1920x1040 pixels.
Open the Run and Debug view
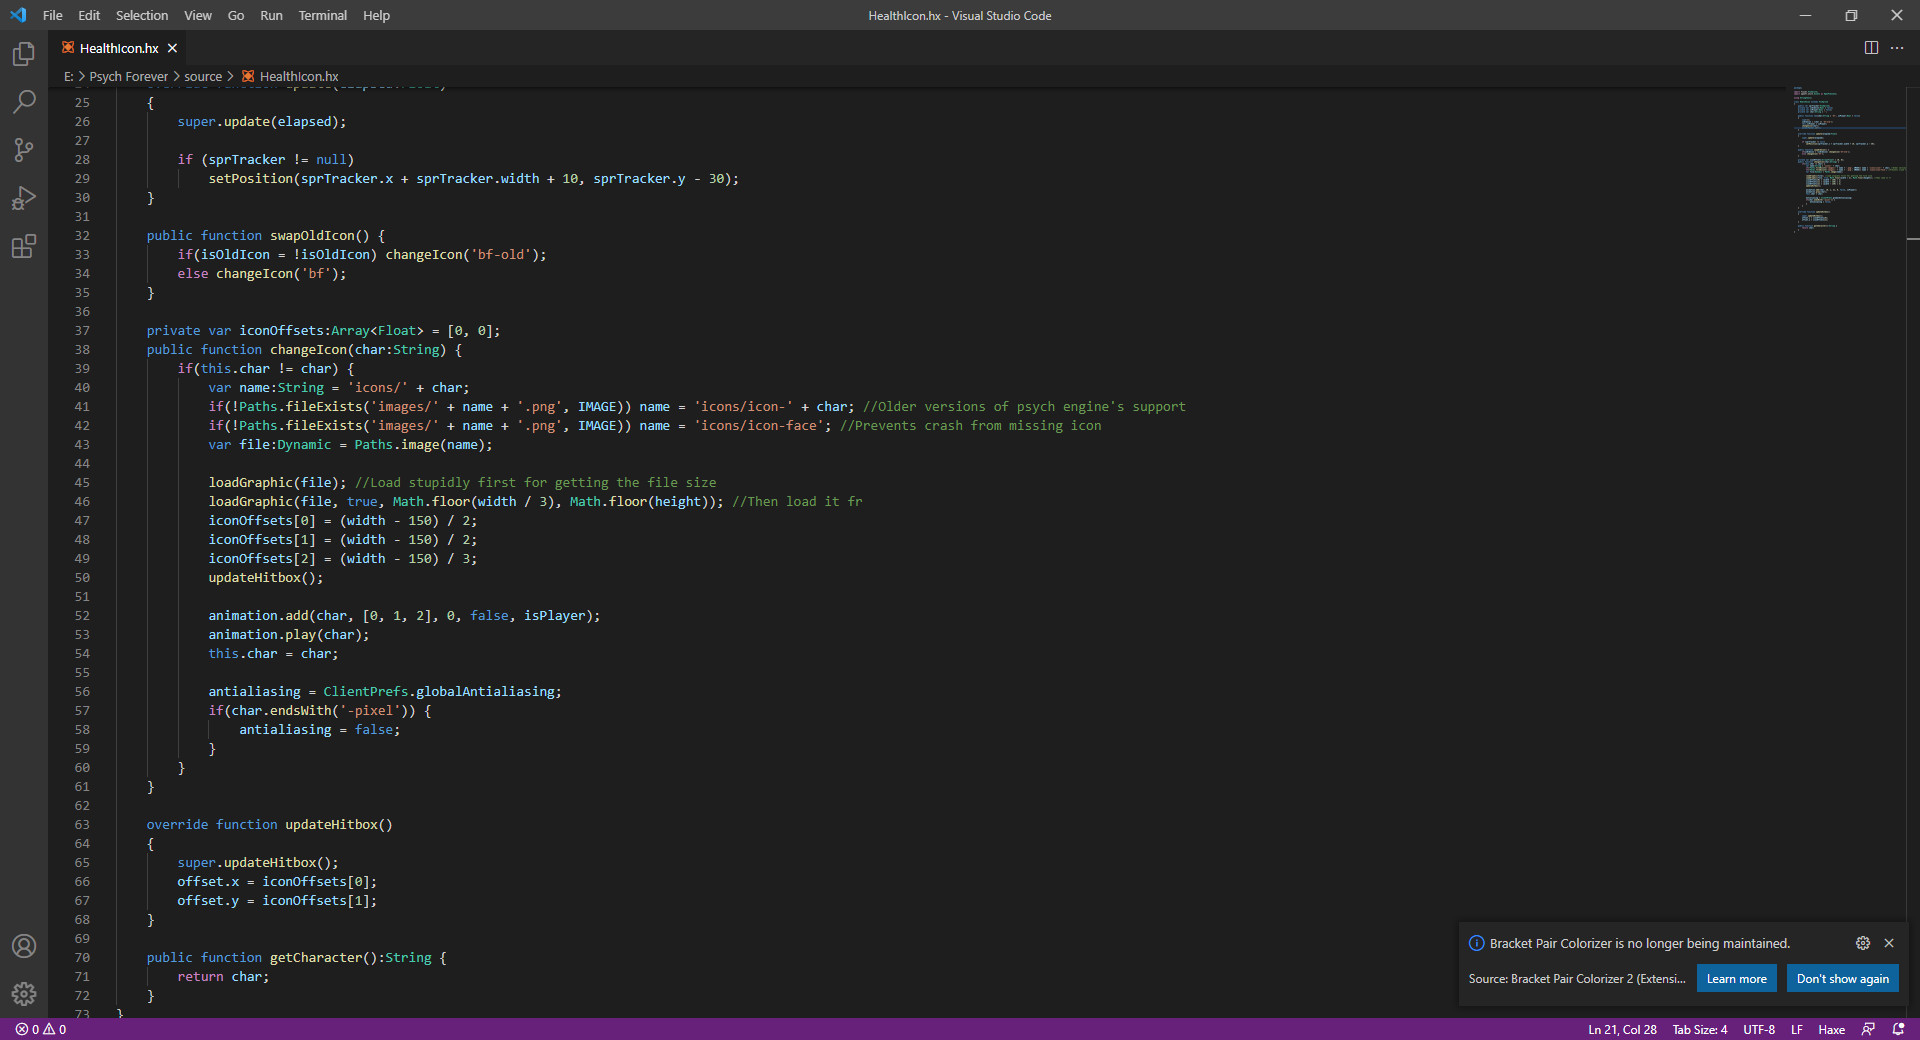(24, 198)
